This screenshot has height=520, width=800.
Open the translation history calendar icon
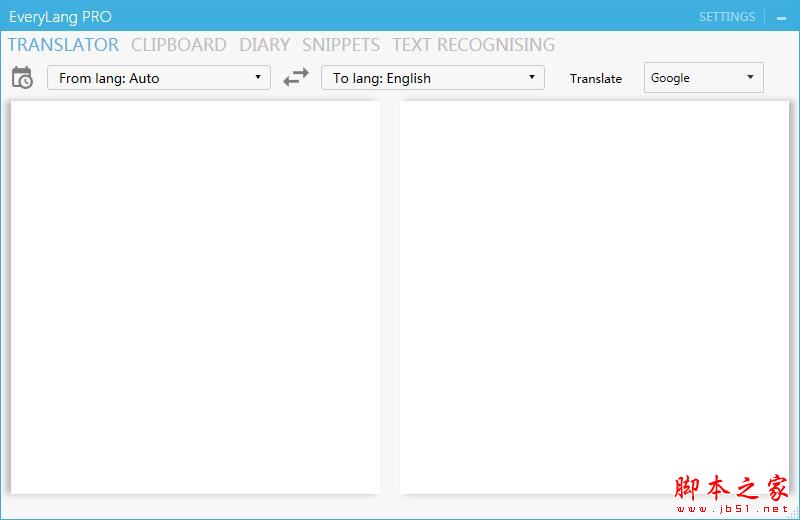[22, 78]
